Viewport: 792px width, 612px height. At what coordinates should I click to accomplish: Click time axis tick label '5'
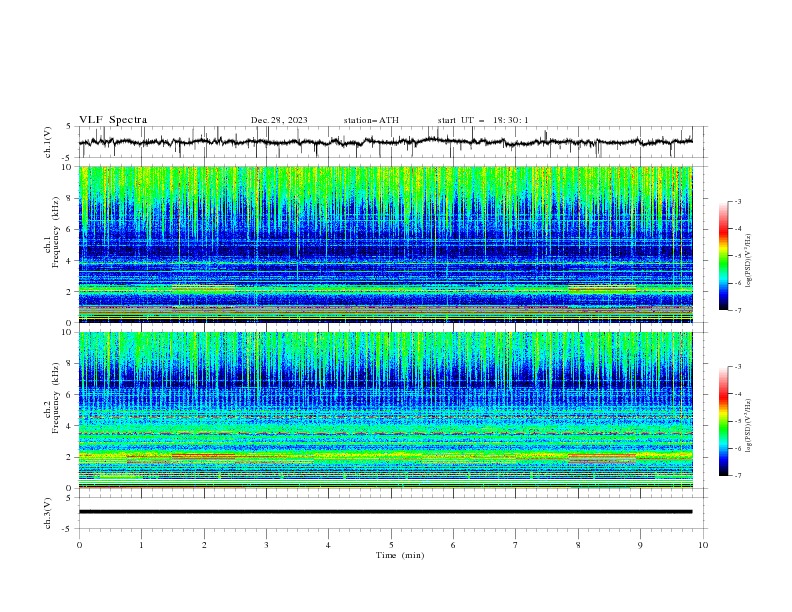391,545
